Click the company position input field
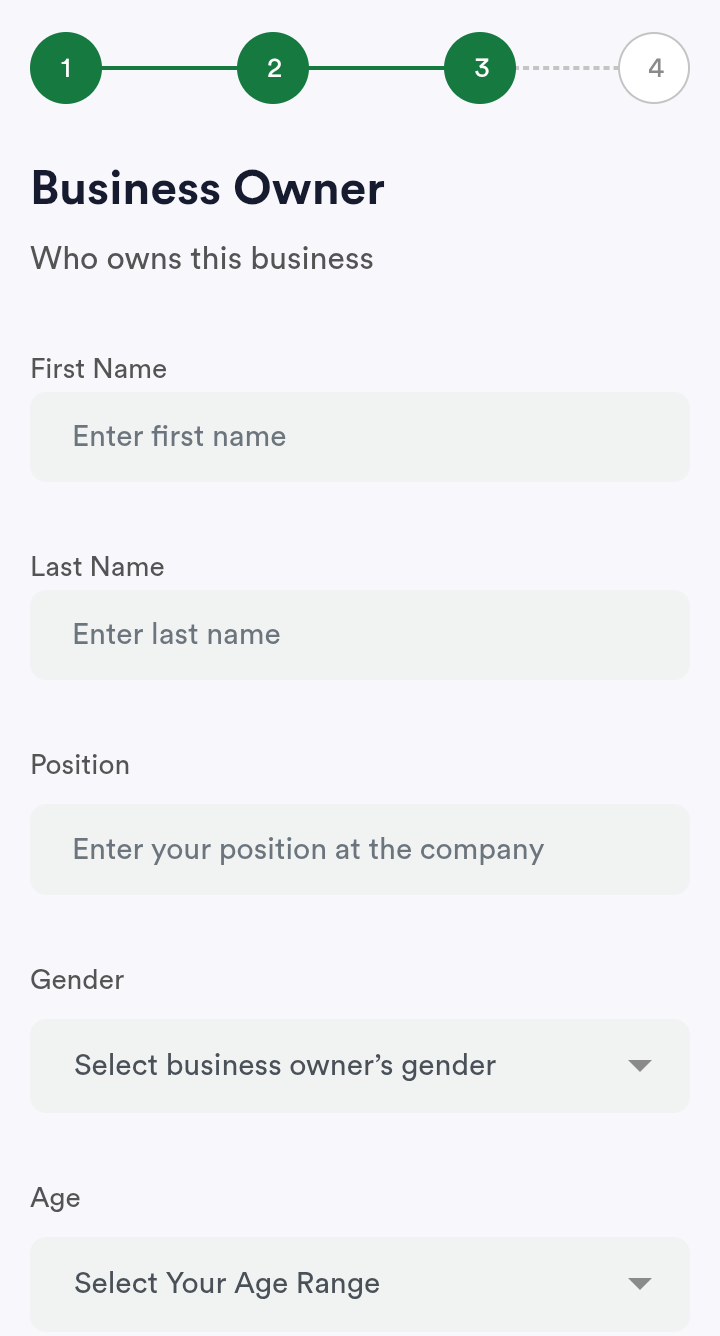720x1336 pixels. tap(360, 850)
